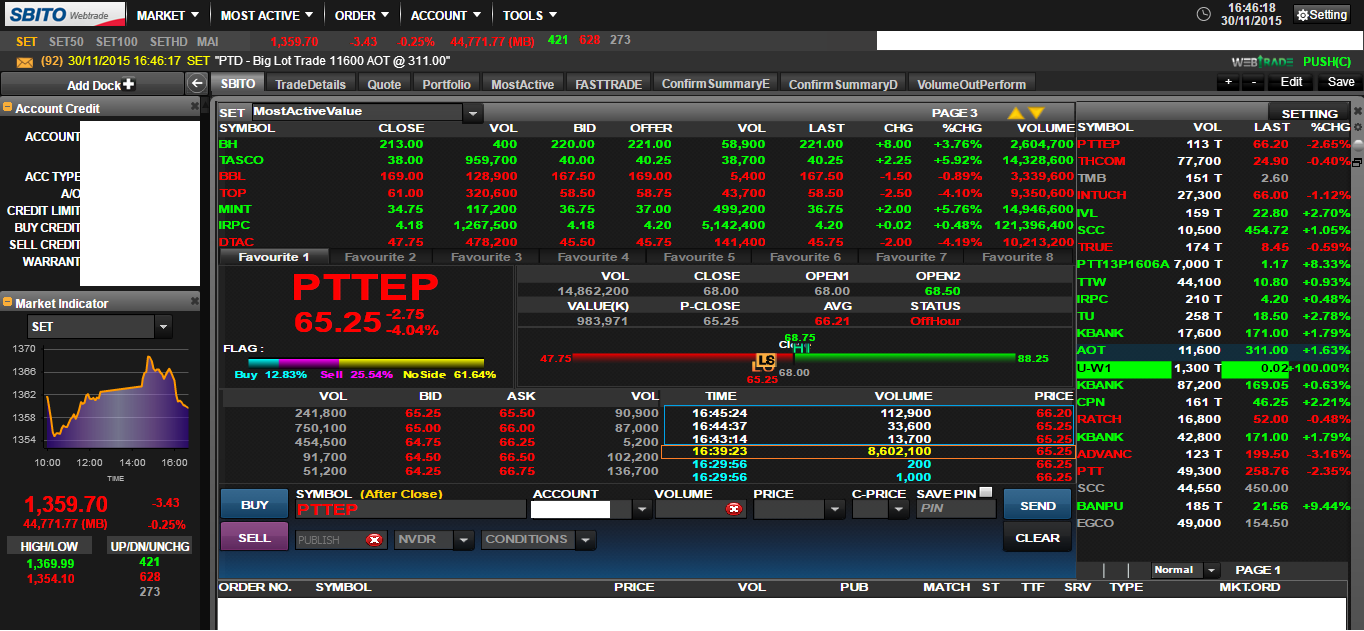Open the MARKET menu
This screenshot has width=1364, height=631.
point(167,15)
